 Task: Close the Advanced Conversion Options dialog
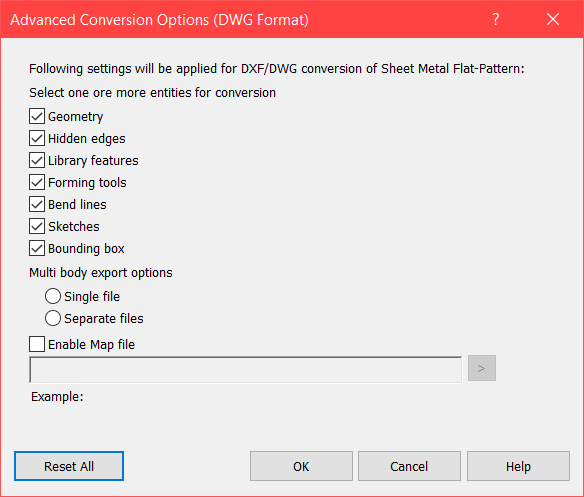click(x=553, y=19)
